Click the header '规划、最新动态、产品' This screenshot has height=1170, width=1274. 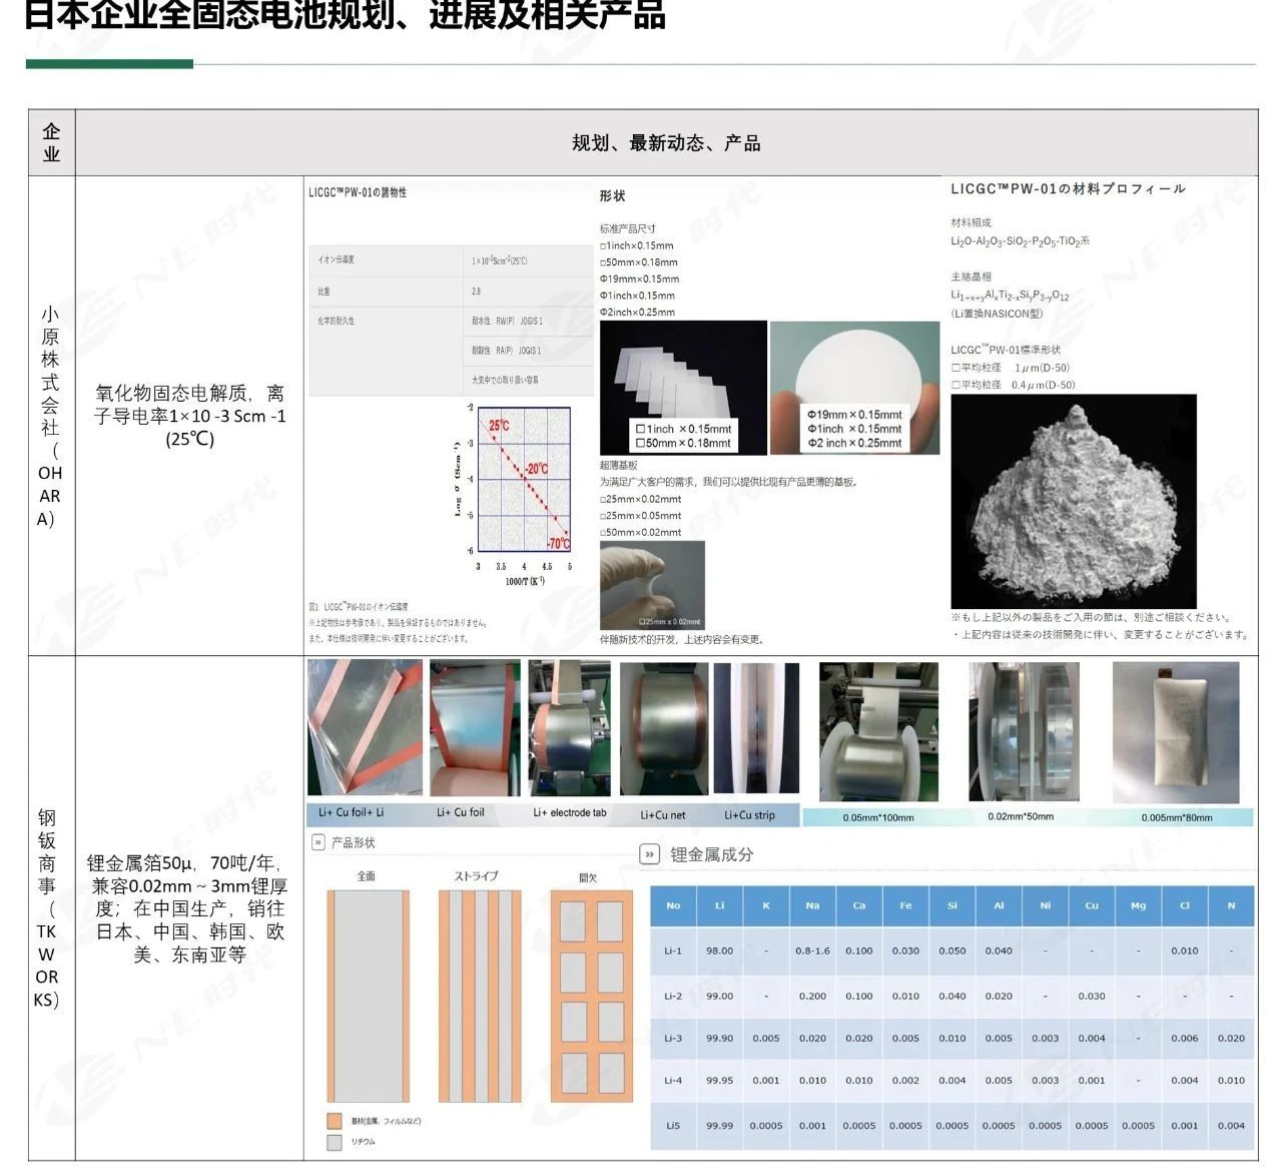coord(666,143)
